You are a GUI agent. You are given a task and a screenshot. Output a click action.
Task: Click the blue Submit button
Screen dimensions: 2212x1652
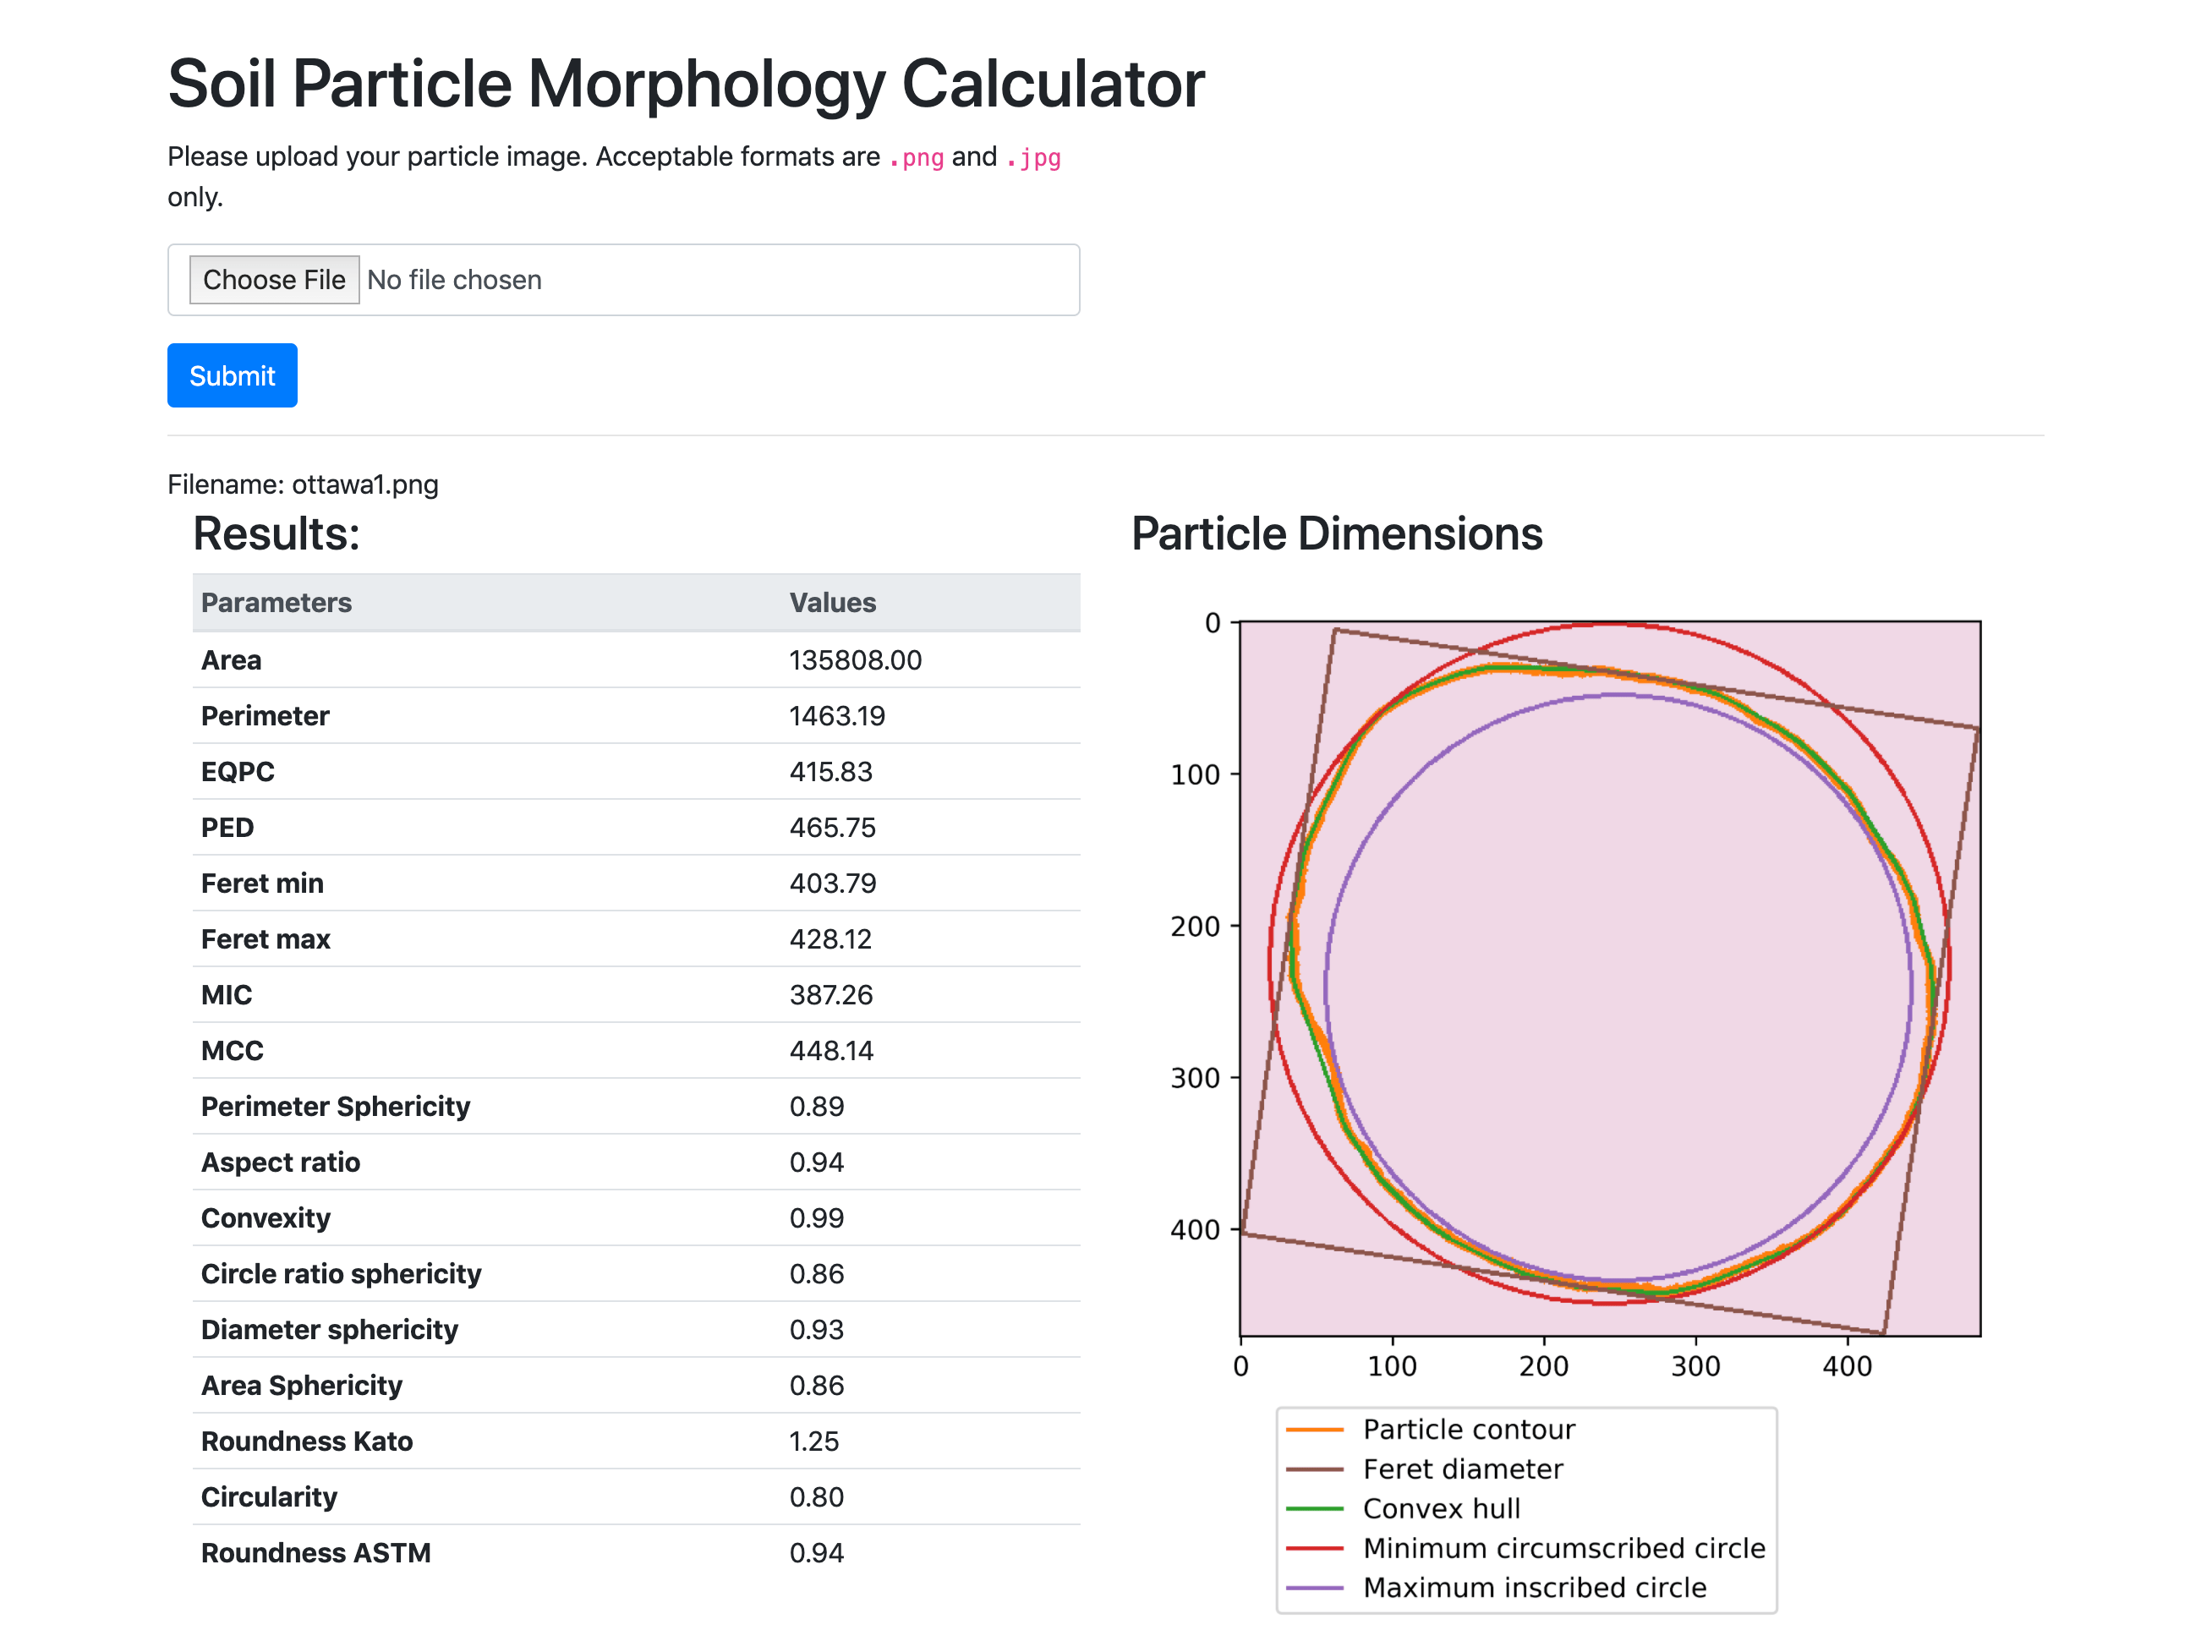pos(232,375)
